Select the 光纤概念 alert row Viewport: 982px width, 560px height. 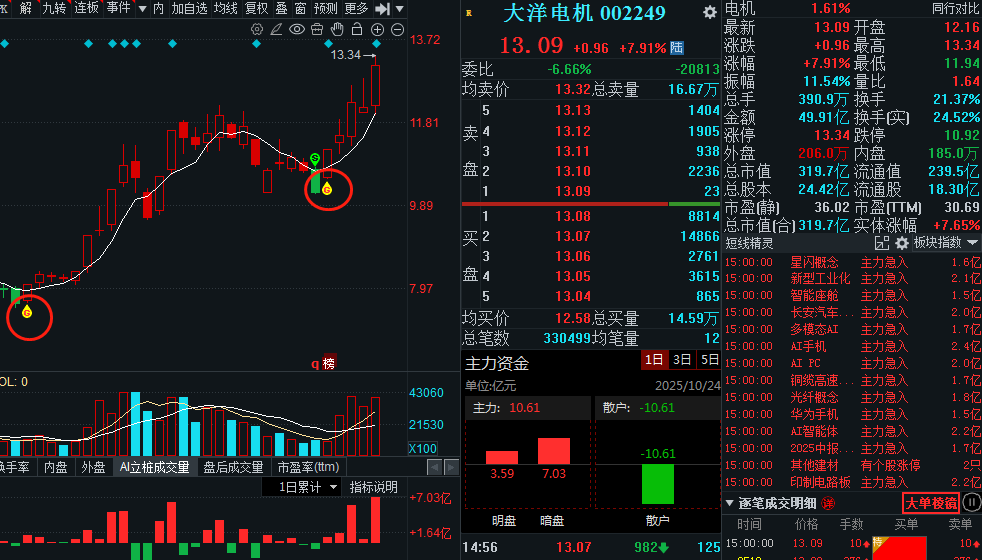tap(852, 397)
